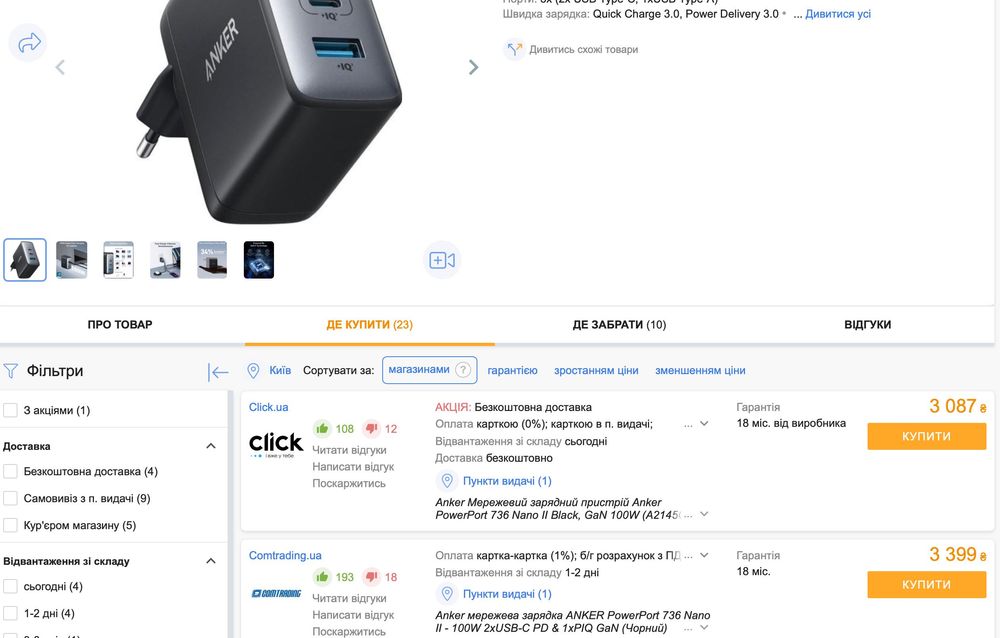Buy from Click.ua for 3 087 ₴
This screenshot has width=1000, height=638.
tap(927, 436)
